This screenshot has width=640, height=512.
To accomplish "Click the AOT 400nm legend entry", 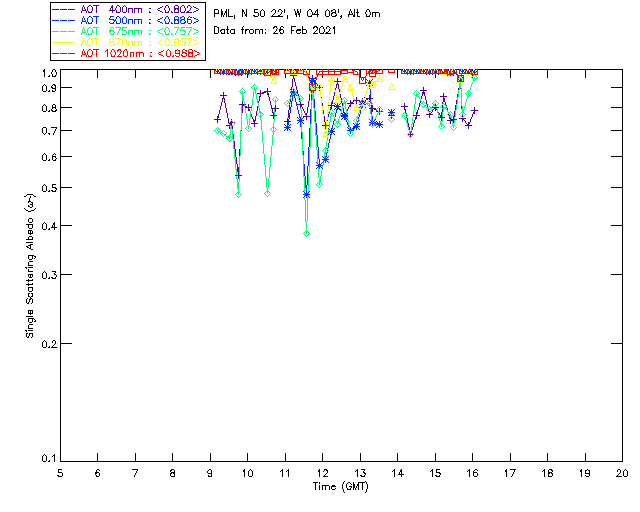I will [127, 9].
